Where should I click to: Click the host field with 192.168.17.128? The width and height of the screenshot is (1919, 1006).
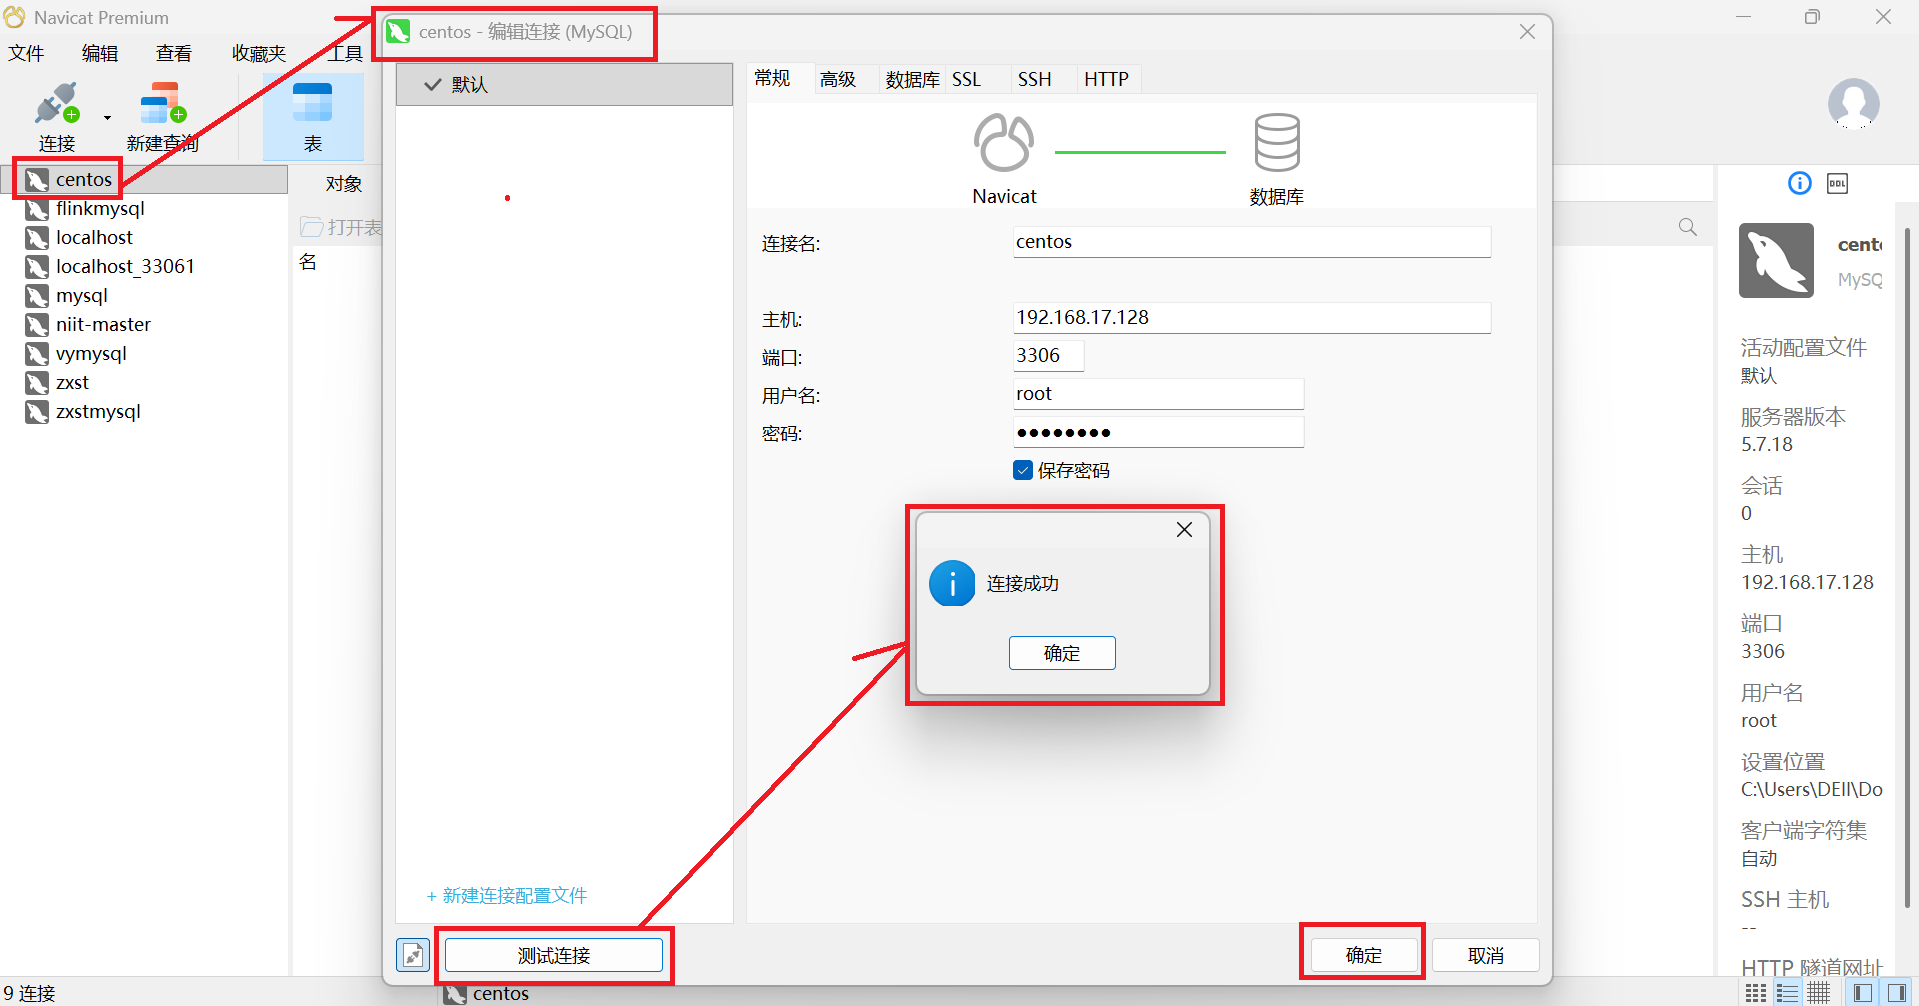point(1252,318)
